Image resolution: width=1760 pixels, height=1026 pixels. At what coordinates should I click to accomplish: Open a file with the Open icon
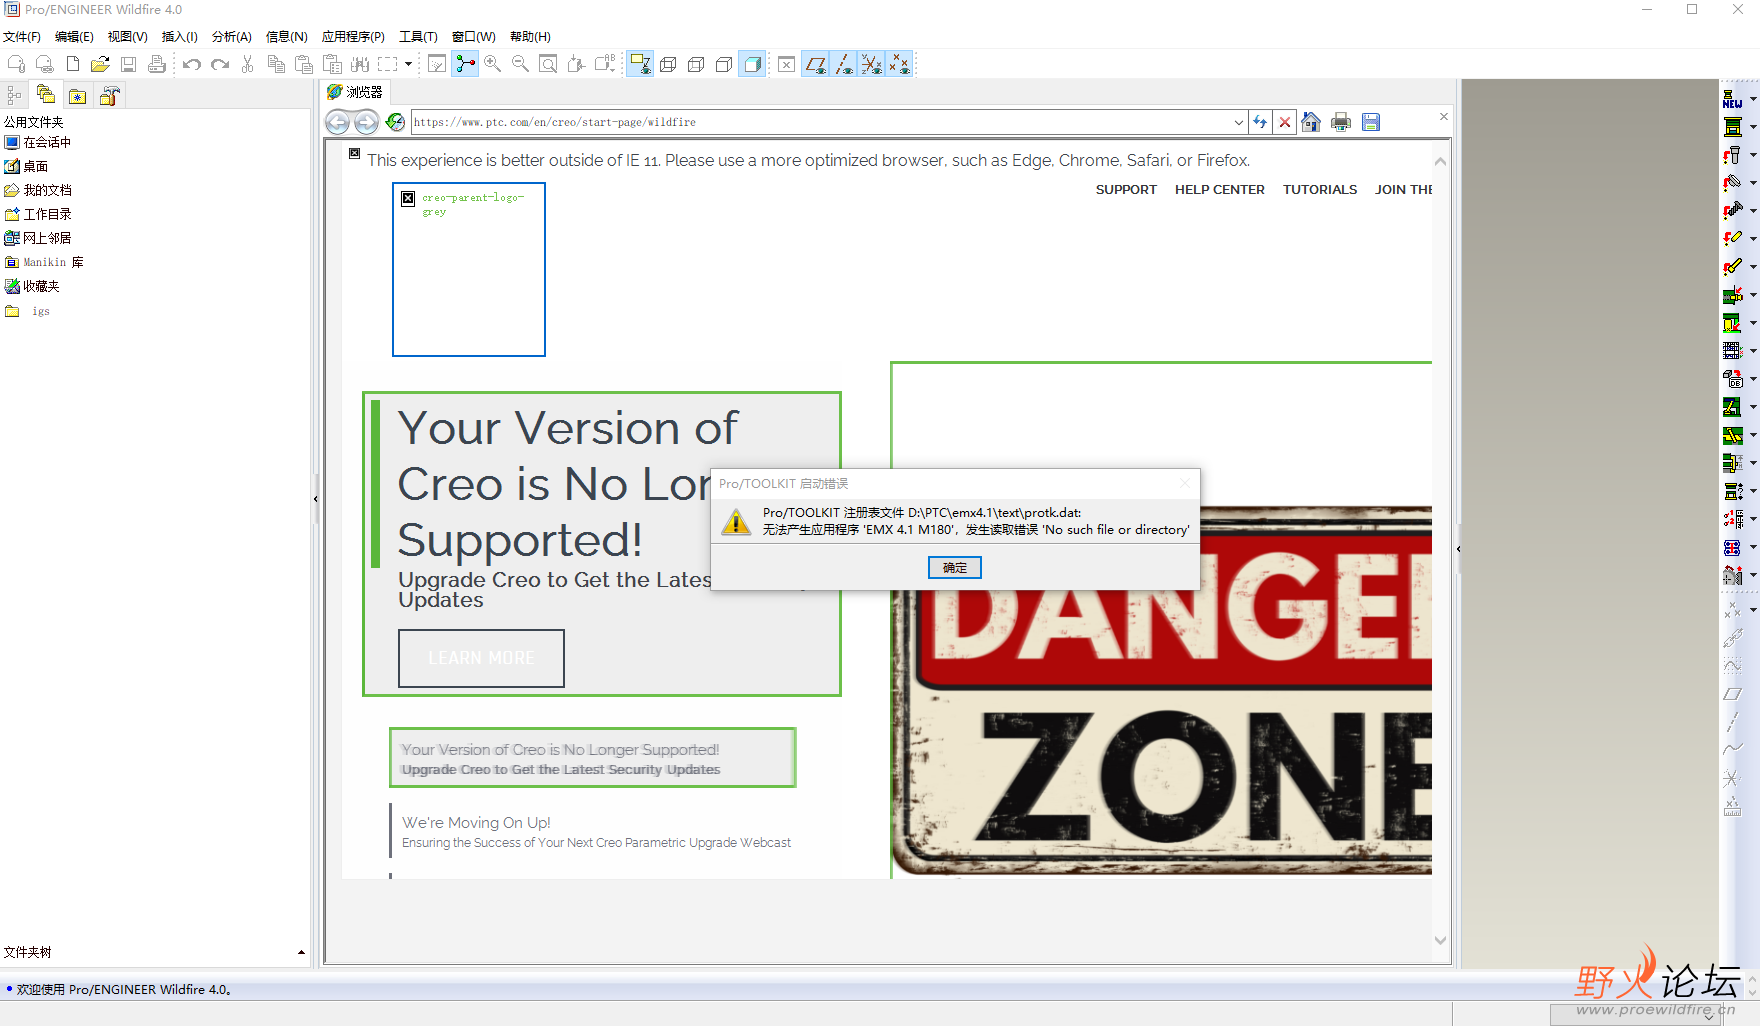pos(100,64)
